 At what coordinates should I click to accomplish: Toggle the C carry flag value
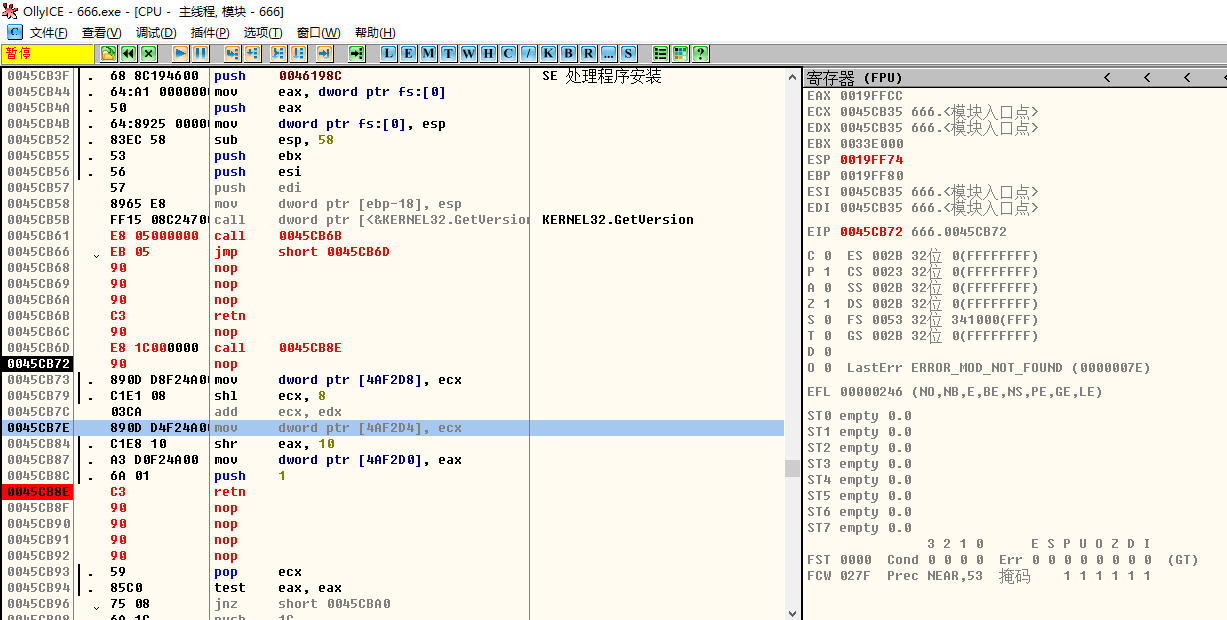point(827,256)
